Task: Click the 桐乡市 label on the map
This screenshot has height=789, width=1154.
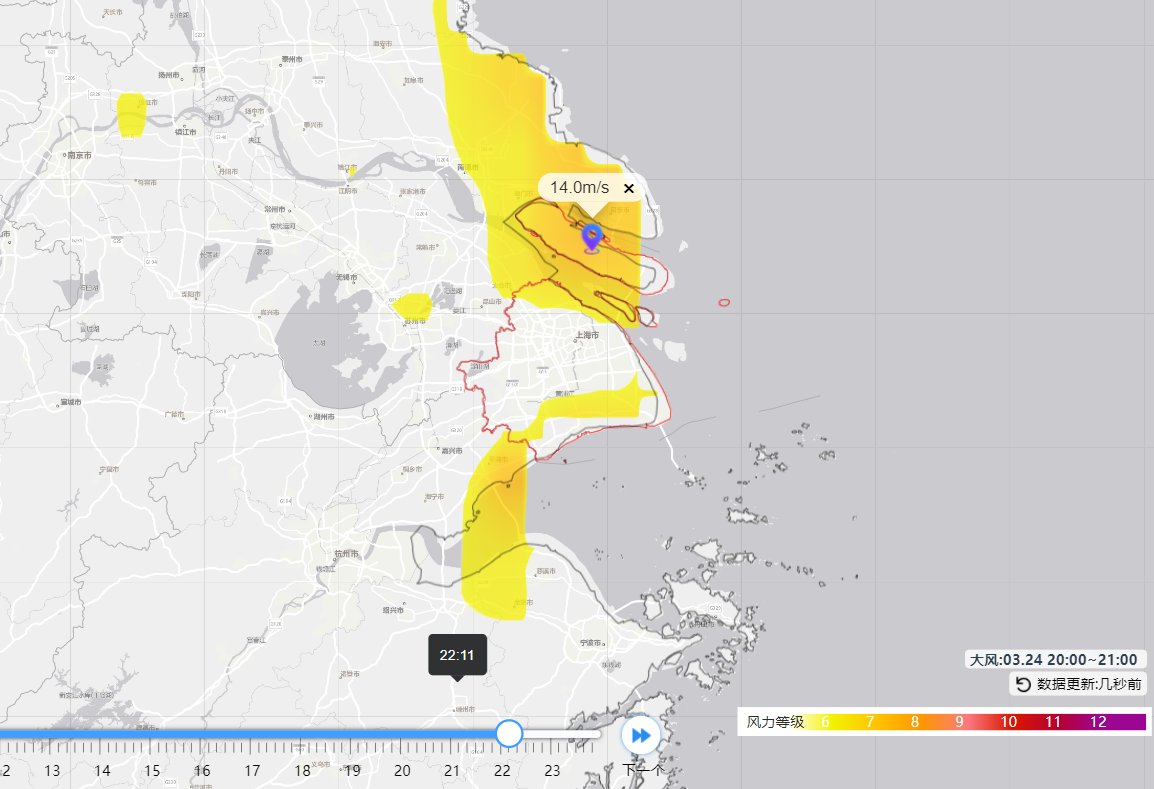Action: click(x=412, y=469)
